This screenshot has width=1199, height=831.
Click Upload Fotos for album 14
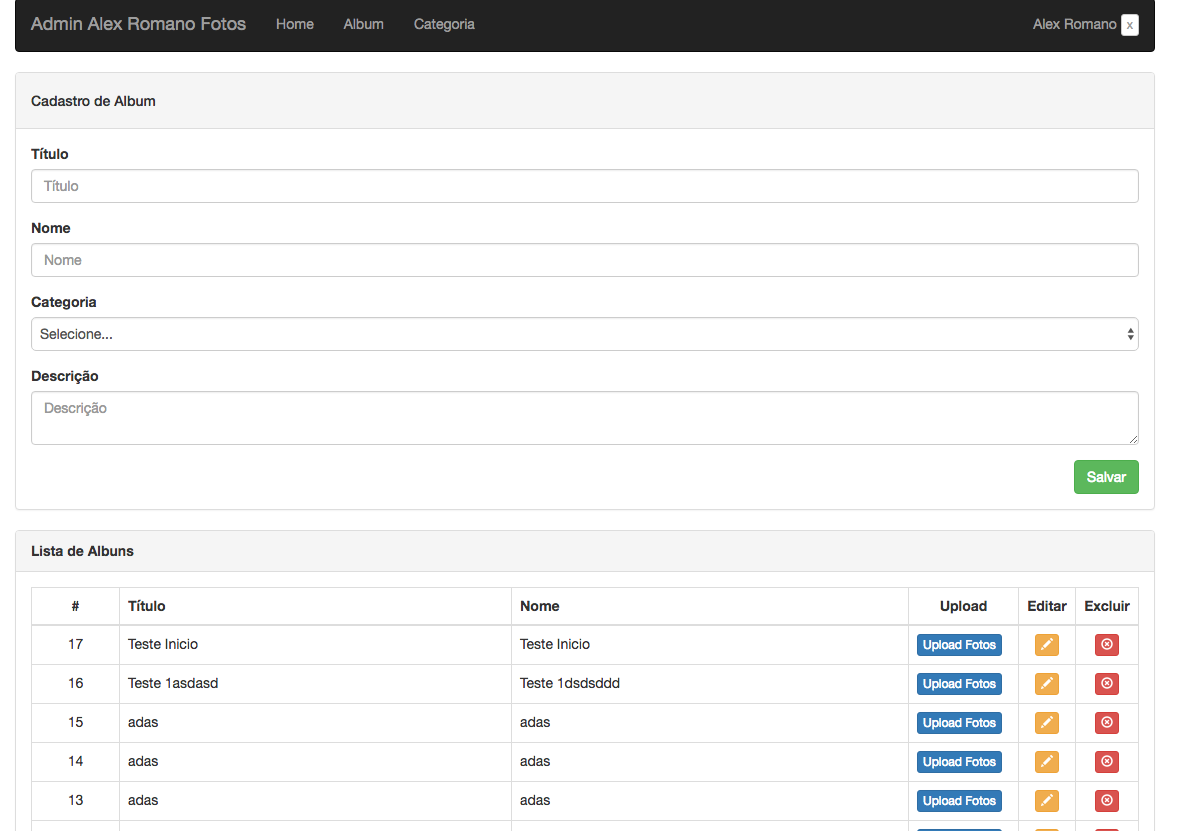[x=959, y=761]
